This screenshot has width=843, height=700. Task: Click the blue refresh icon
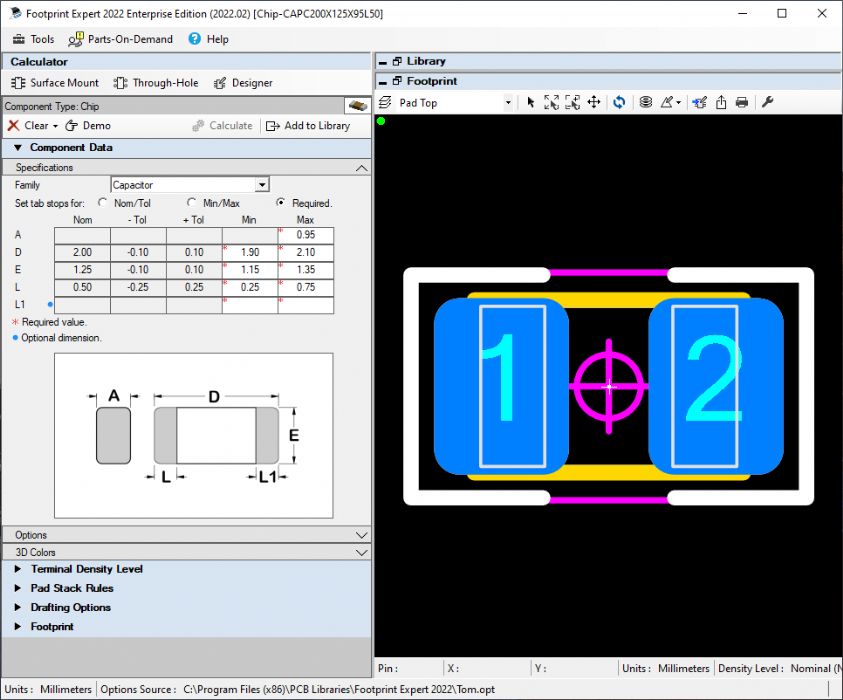click(x=619, y=102)
